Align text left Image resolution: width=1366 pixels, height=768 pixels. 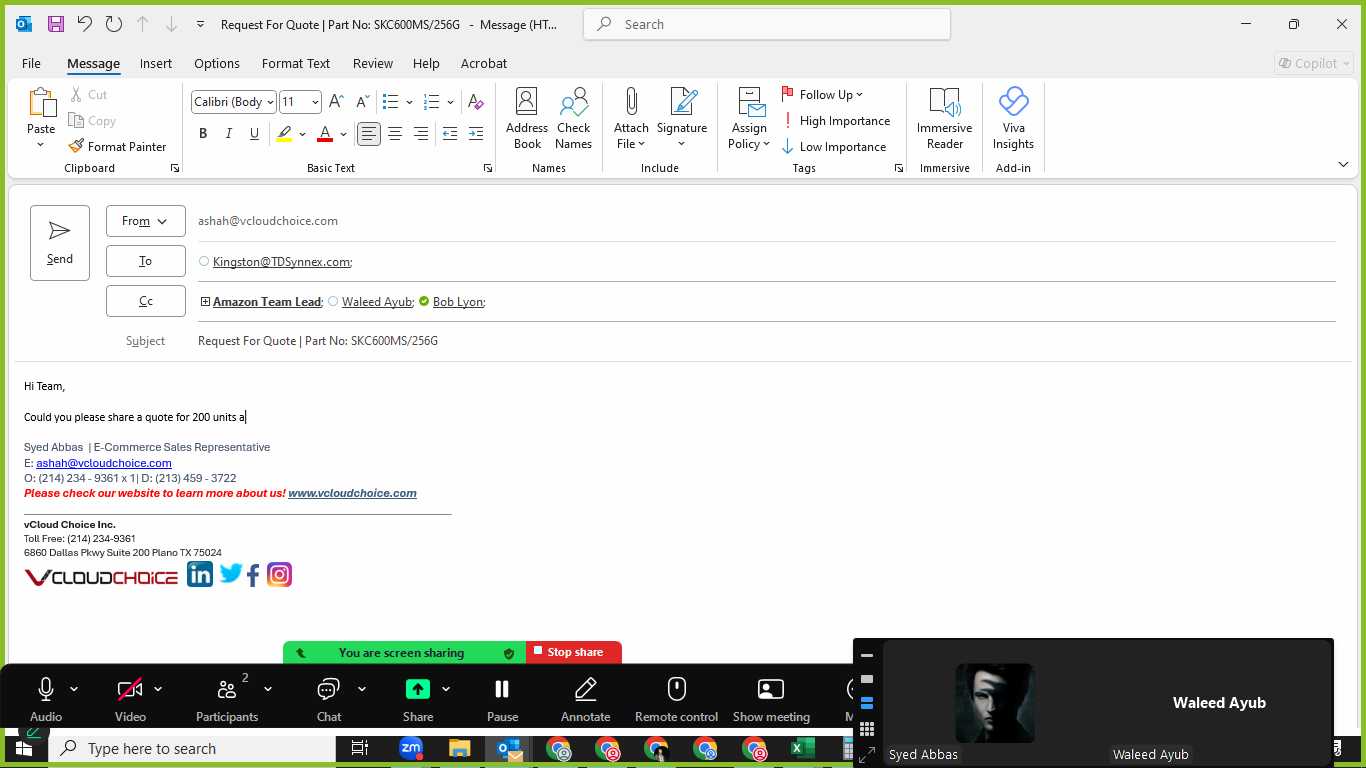tap(369, 134)
